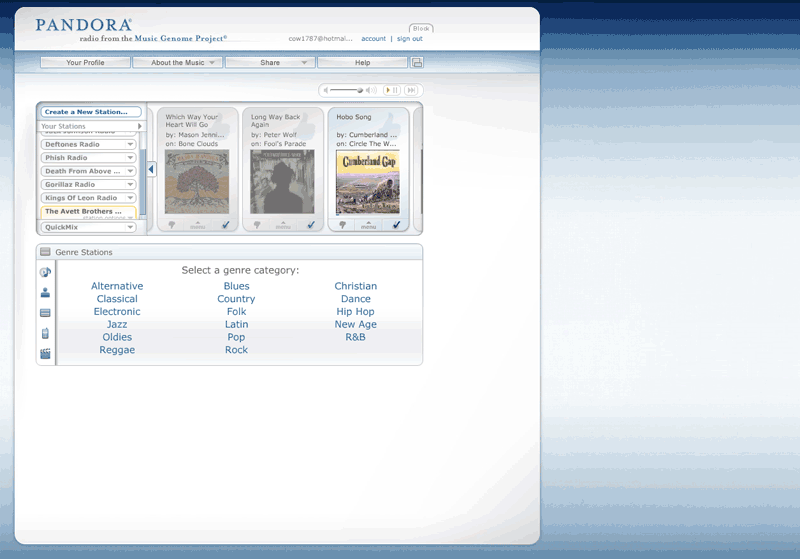Open menu for Hobo Song card
This screenshot has width=800, height=559.
pos(368,225)
